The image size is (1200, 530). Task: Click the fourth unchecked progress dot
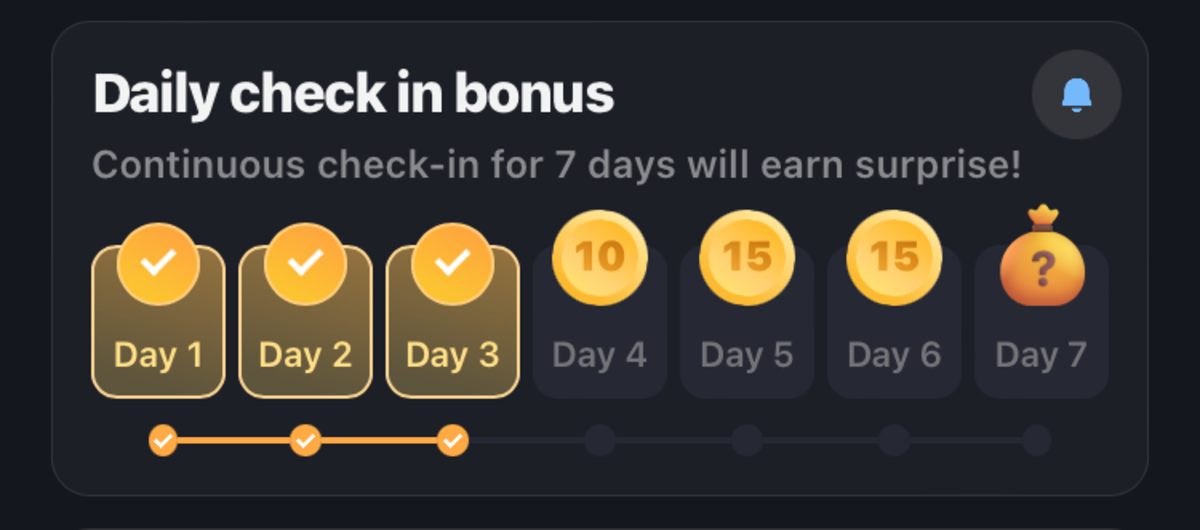coord(600,440)
